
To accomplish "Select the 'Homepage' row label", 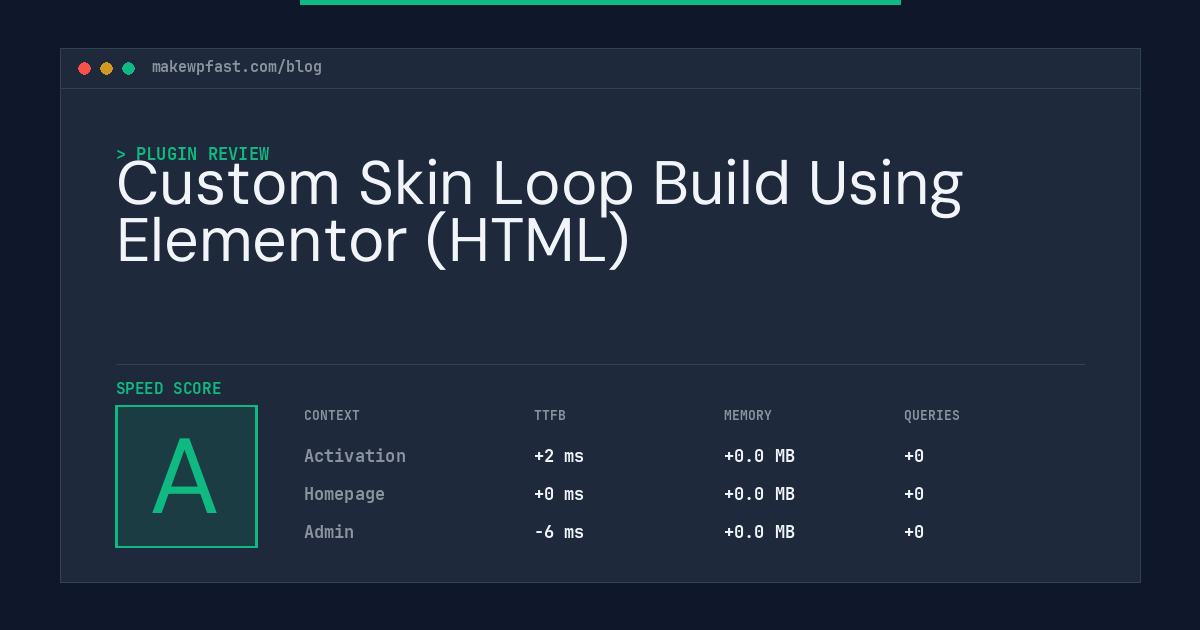I will coord(344,494).
